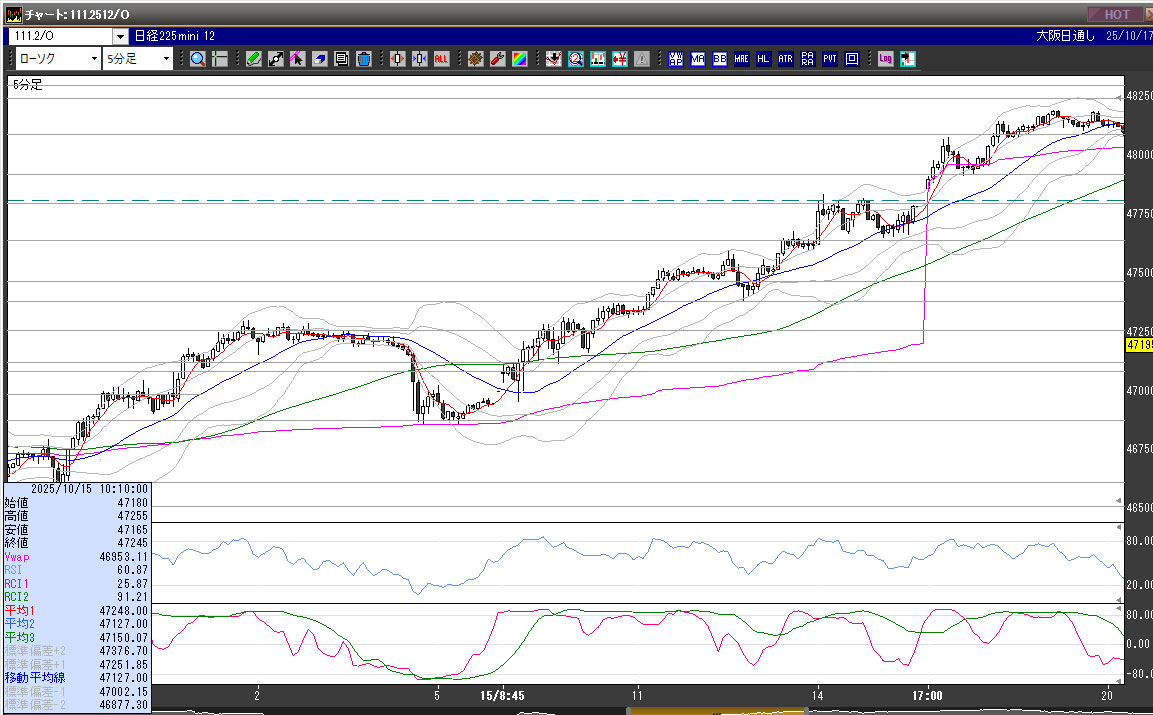
Task: Open the wrench settings icon
Action: (497, 59)
